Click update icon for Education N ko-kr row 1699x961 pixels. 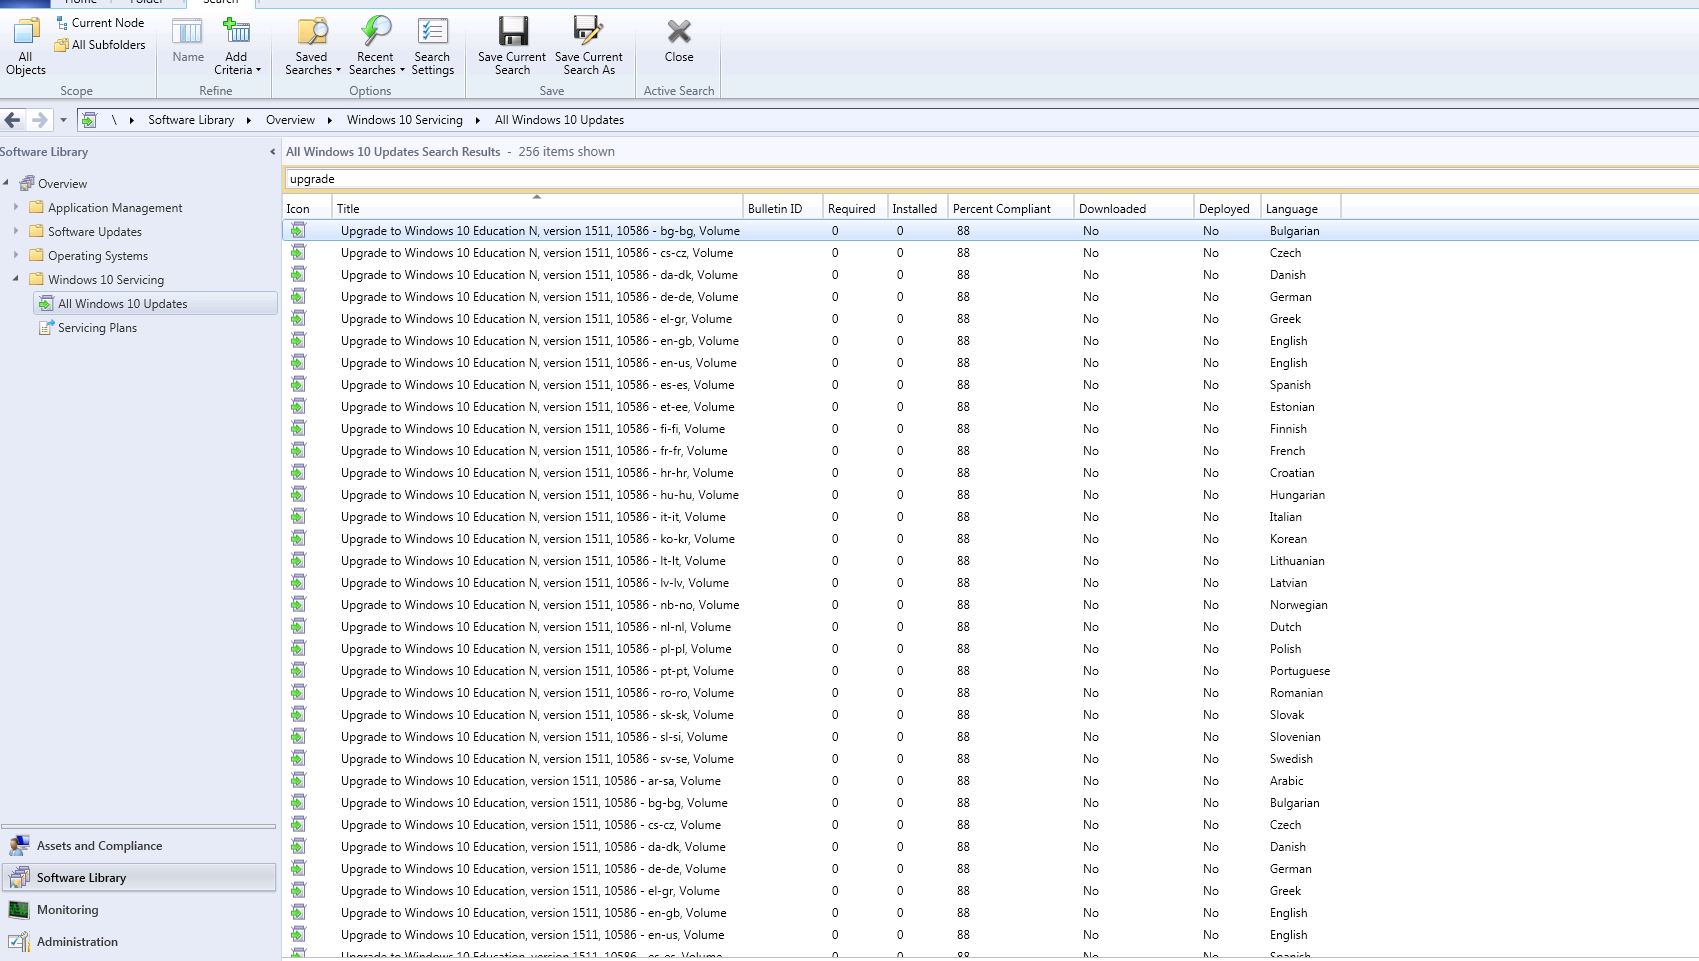tap(298, 538)
